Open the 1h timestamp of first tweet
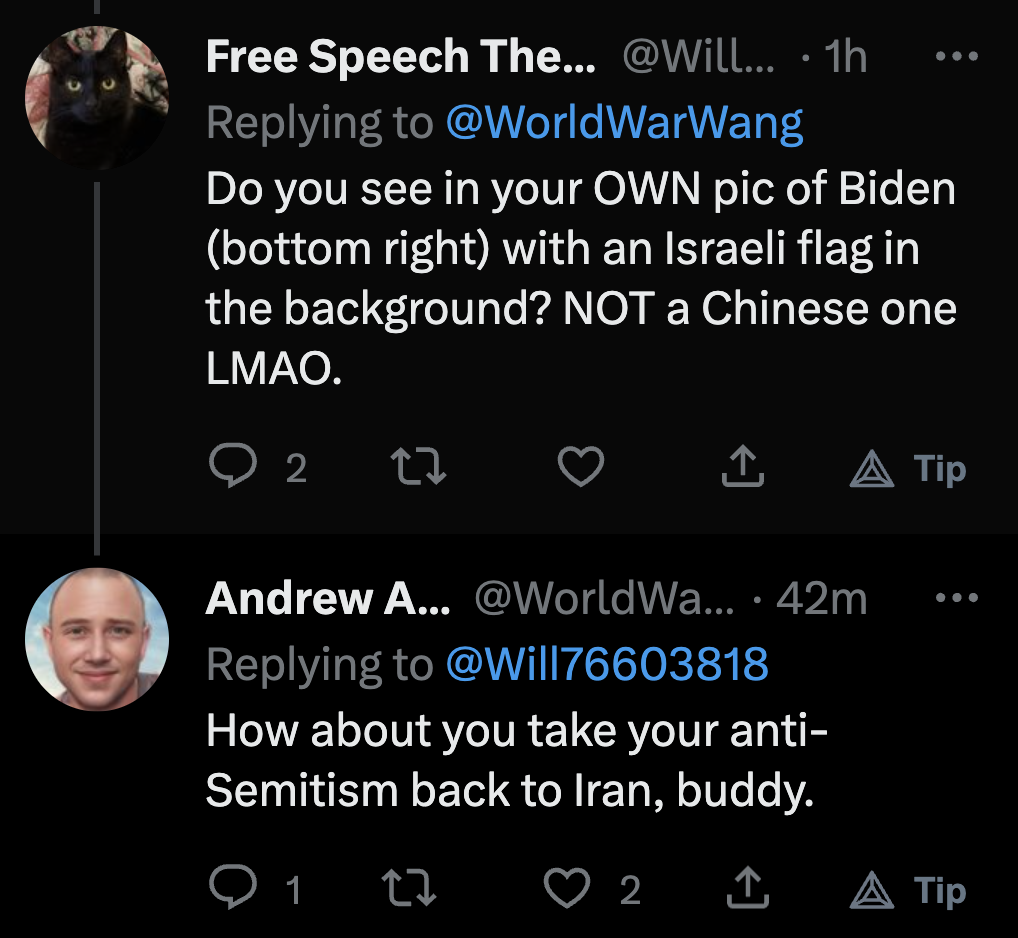Image resolution: width=1018 pixels, height=938 pixels. pos(845,58)
